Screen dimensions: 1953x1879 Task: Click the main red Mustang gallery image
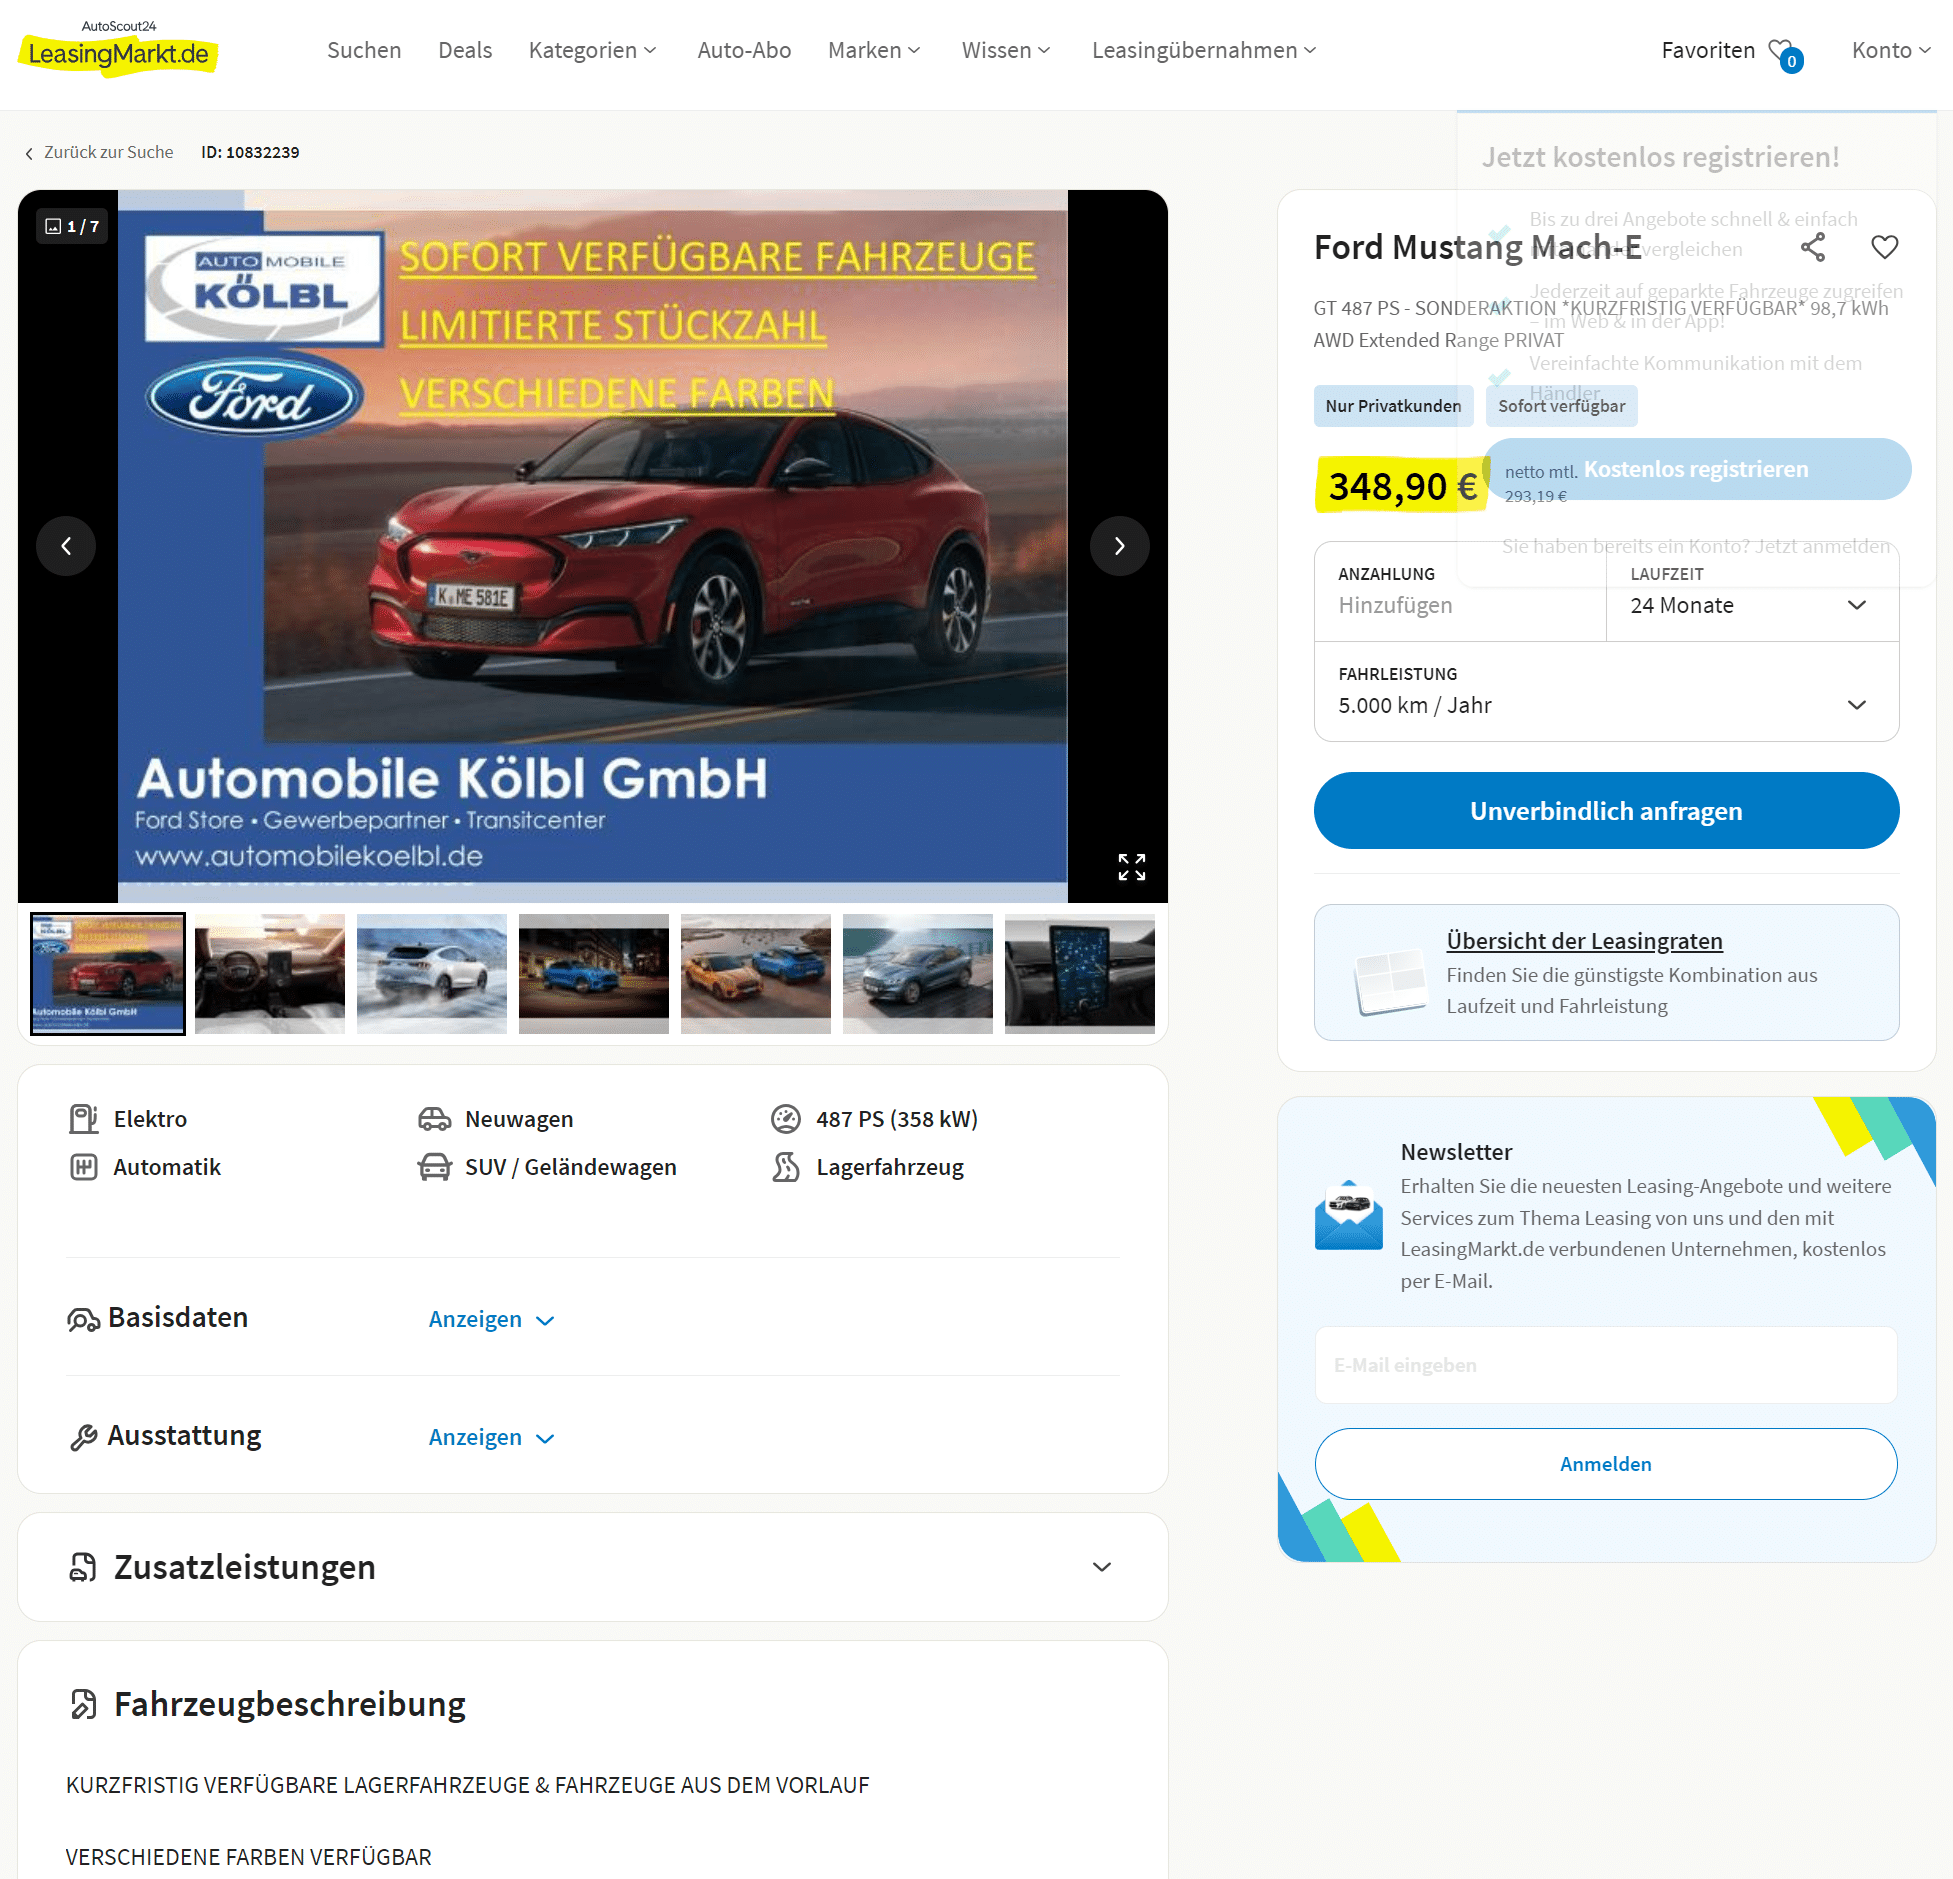pyautogui.click(x=593, y=546)
